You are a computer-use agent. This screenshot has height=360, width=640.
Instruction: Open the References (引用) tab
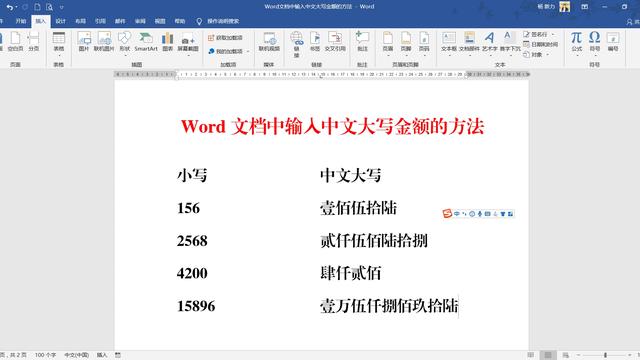[x=100, y=21]
